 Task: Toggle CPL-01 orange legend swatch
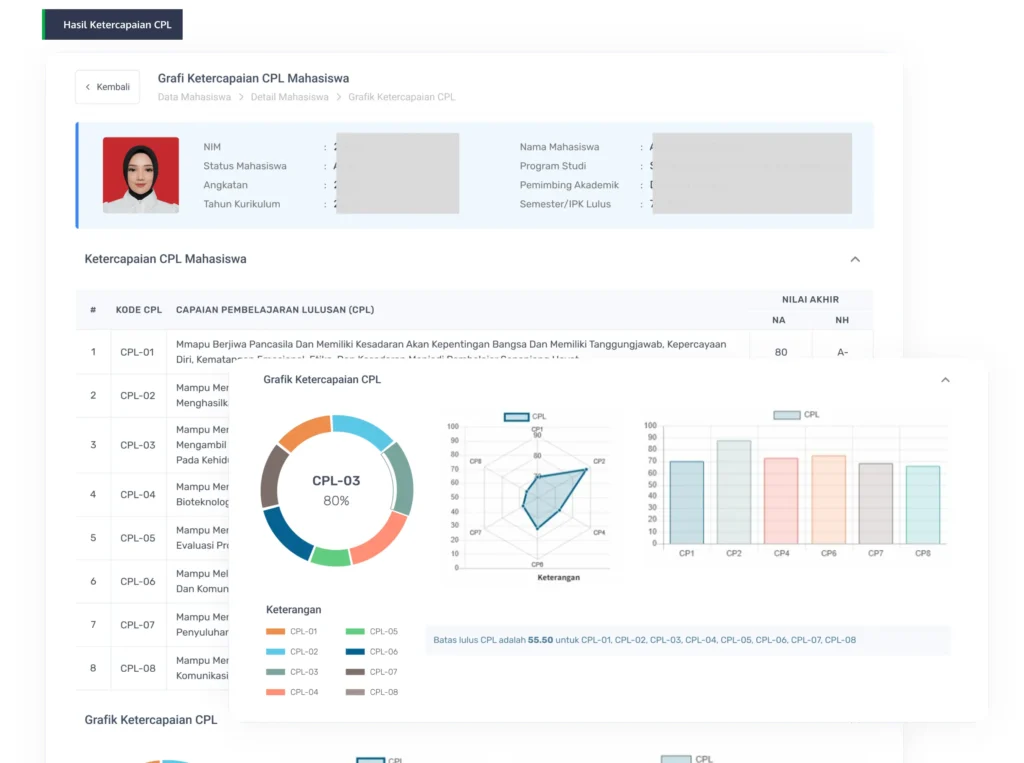[x=276, y=632]
